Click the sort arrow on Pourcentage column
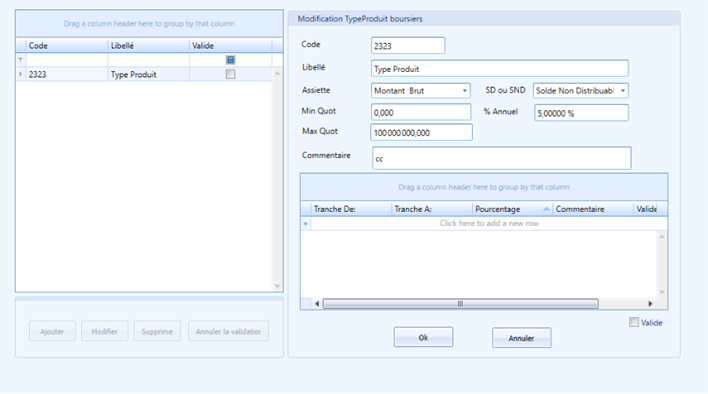 546,209
